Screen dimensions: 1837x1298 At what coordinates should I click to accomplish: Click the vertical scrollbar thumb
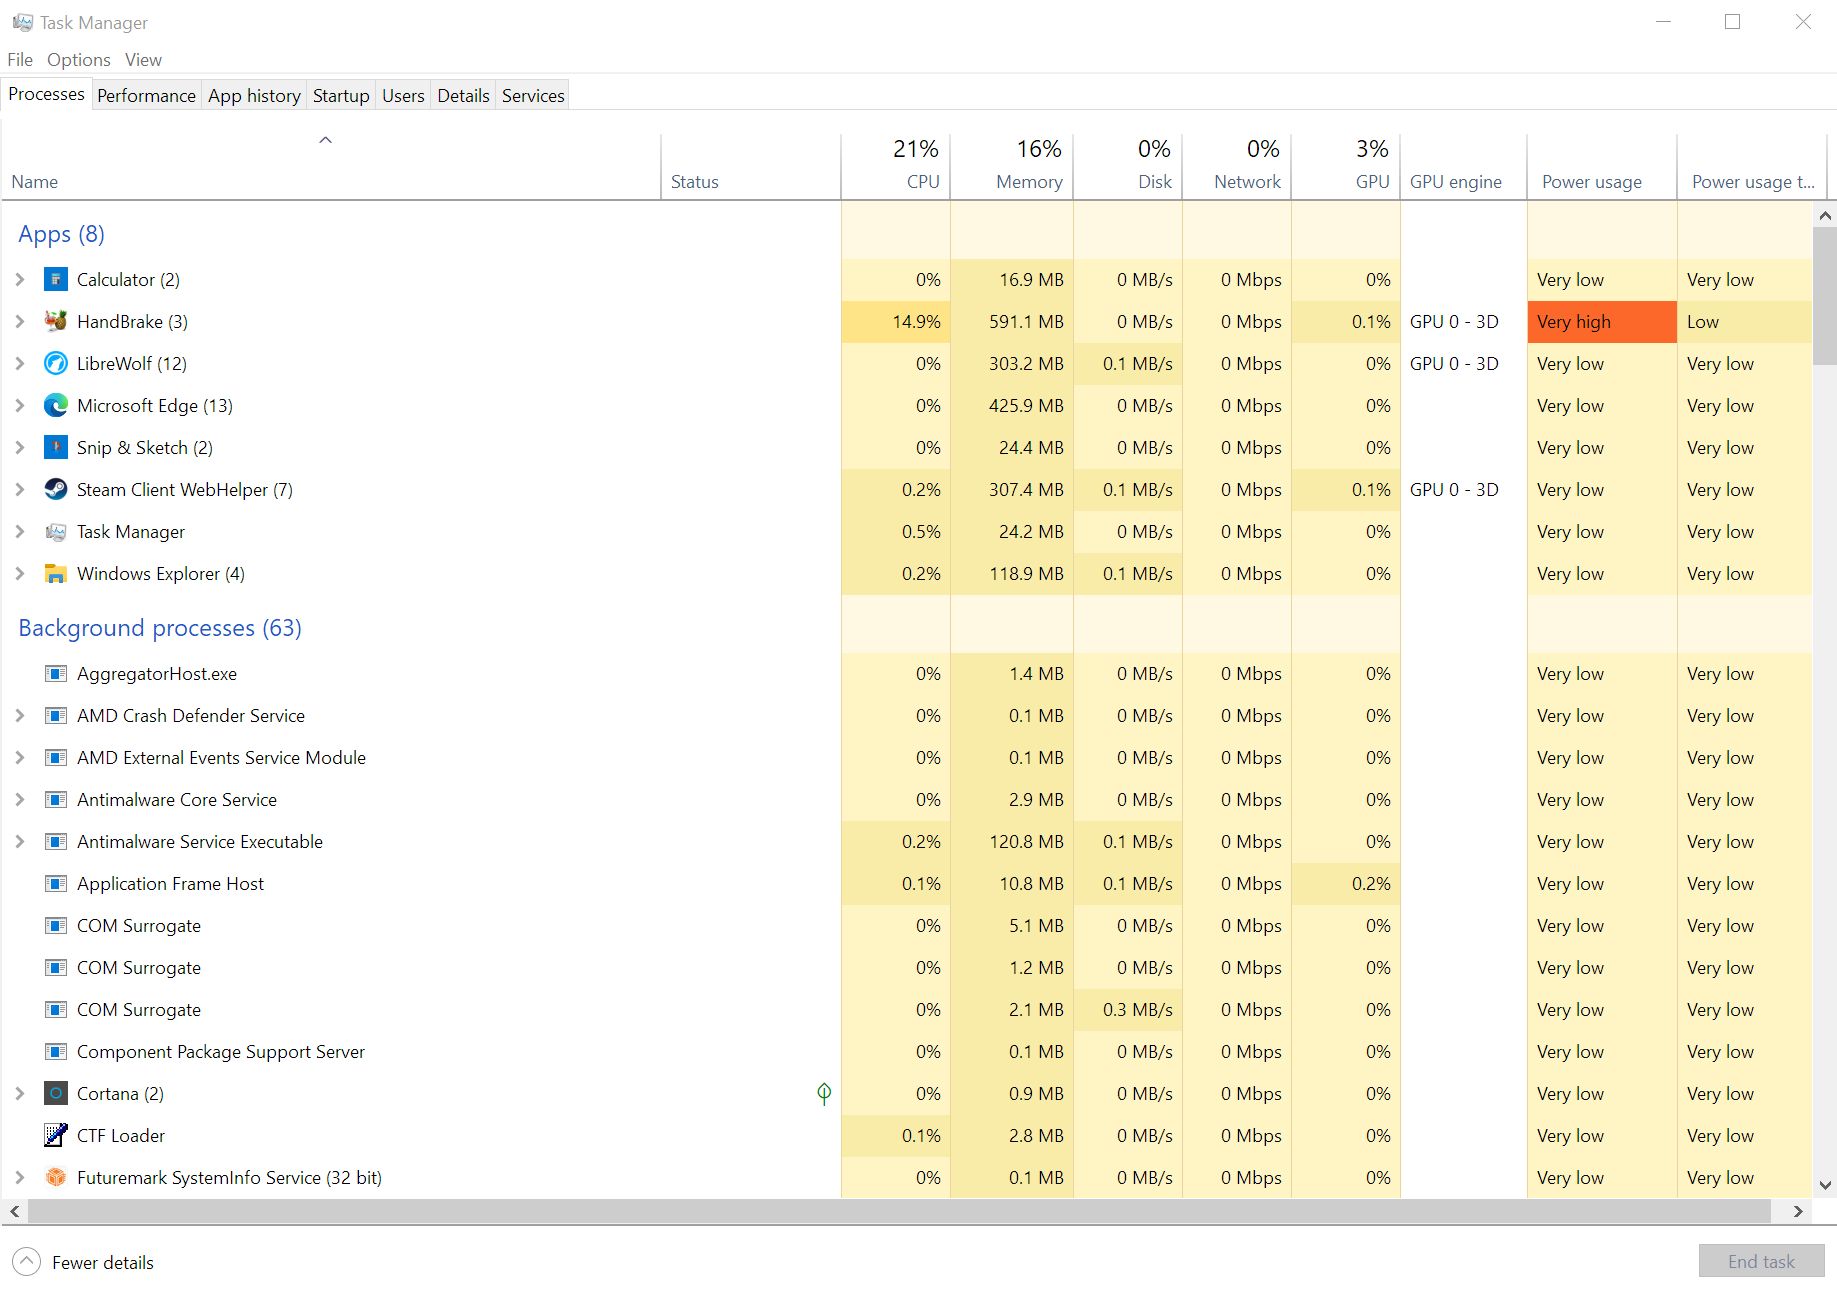pos(1825,296)
